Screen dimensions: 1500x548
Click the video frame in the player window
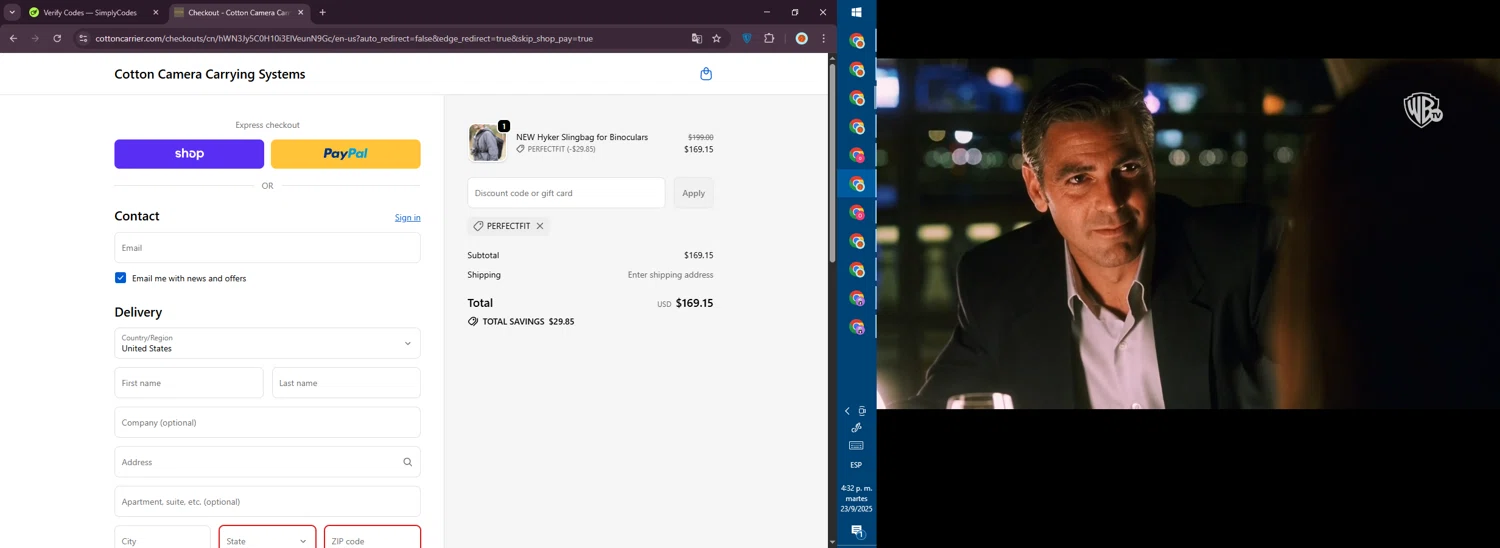click(1188, 233)
